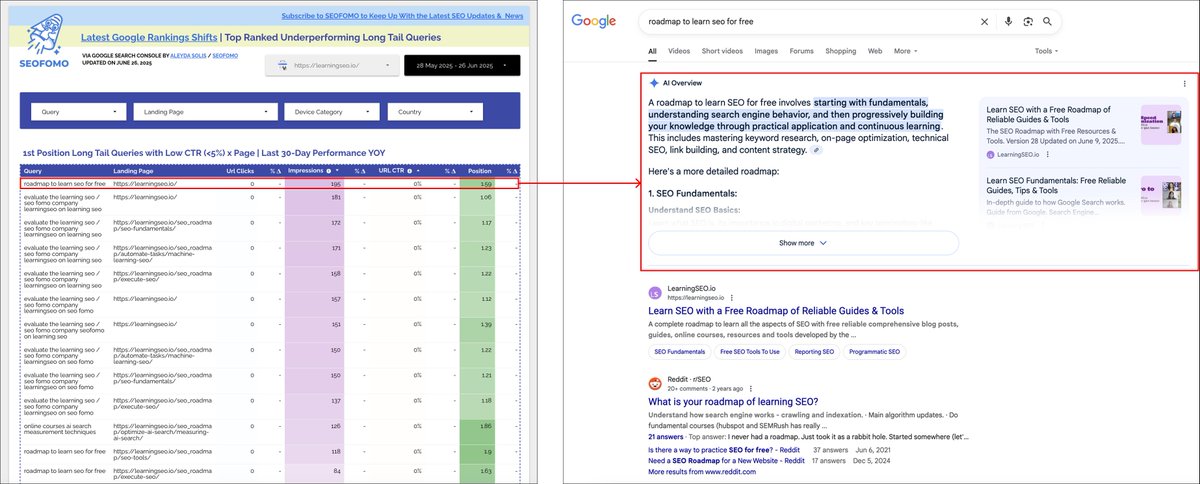Click the Google logo

click(592, 22)
